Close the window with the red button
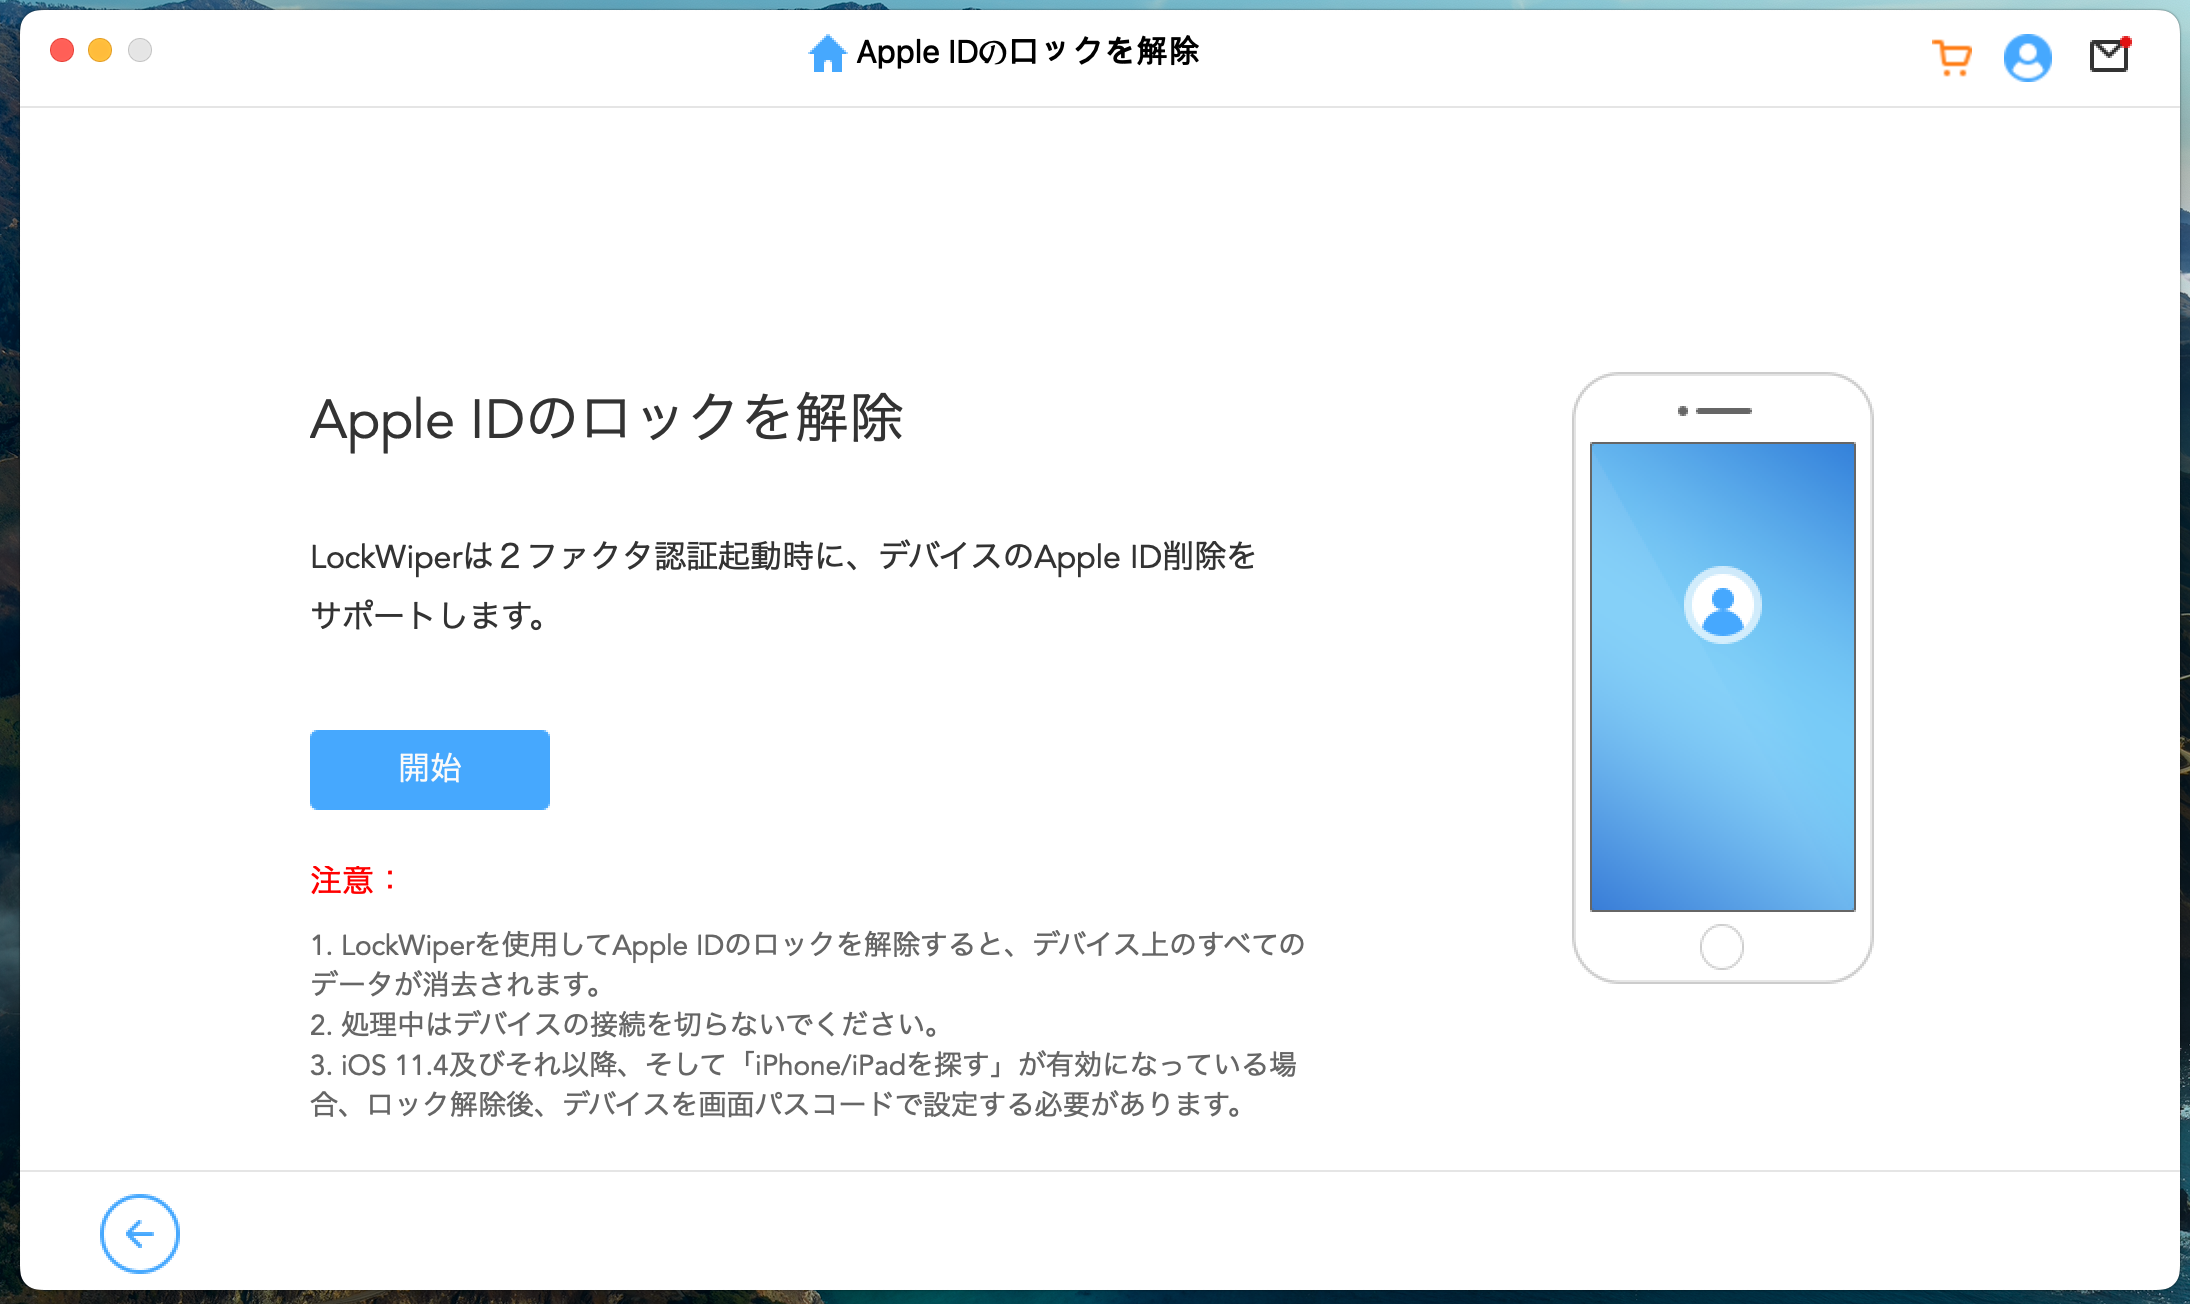The image size is (2190, 1304). 62,50
